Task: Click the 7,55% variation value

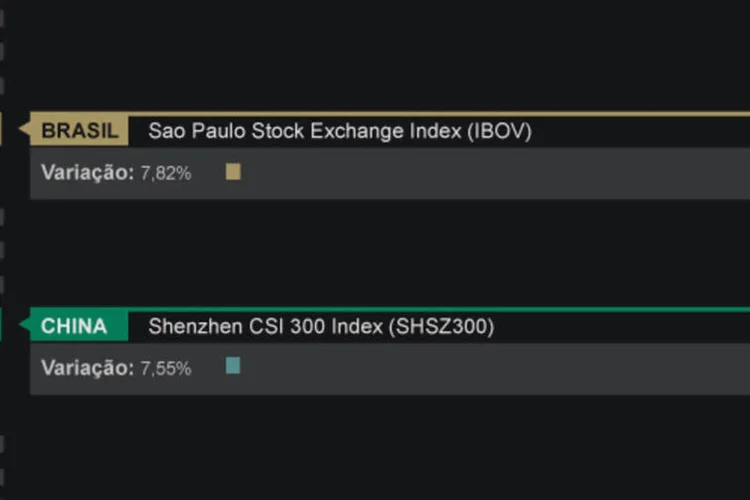Action: click(x=165, y=368)
